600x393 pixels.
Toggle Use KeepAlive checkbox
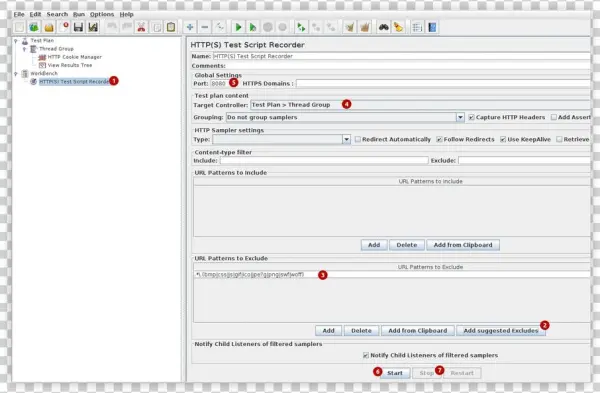[503, 139]
